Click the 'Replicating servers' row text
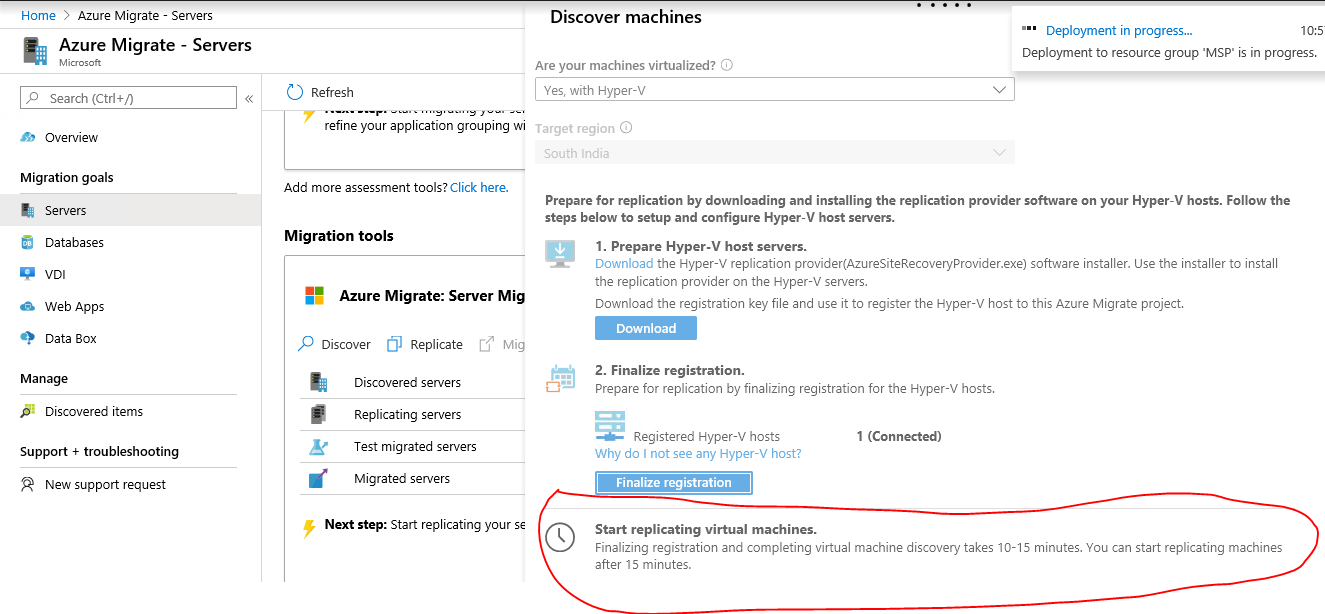 pyautogui.click(x=407, y=414)
